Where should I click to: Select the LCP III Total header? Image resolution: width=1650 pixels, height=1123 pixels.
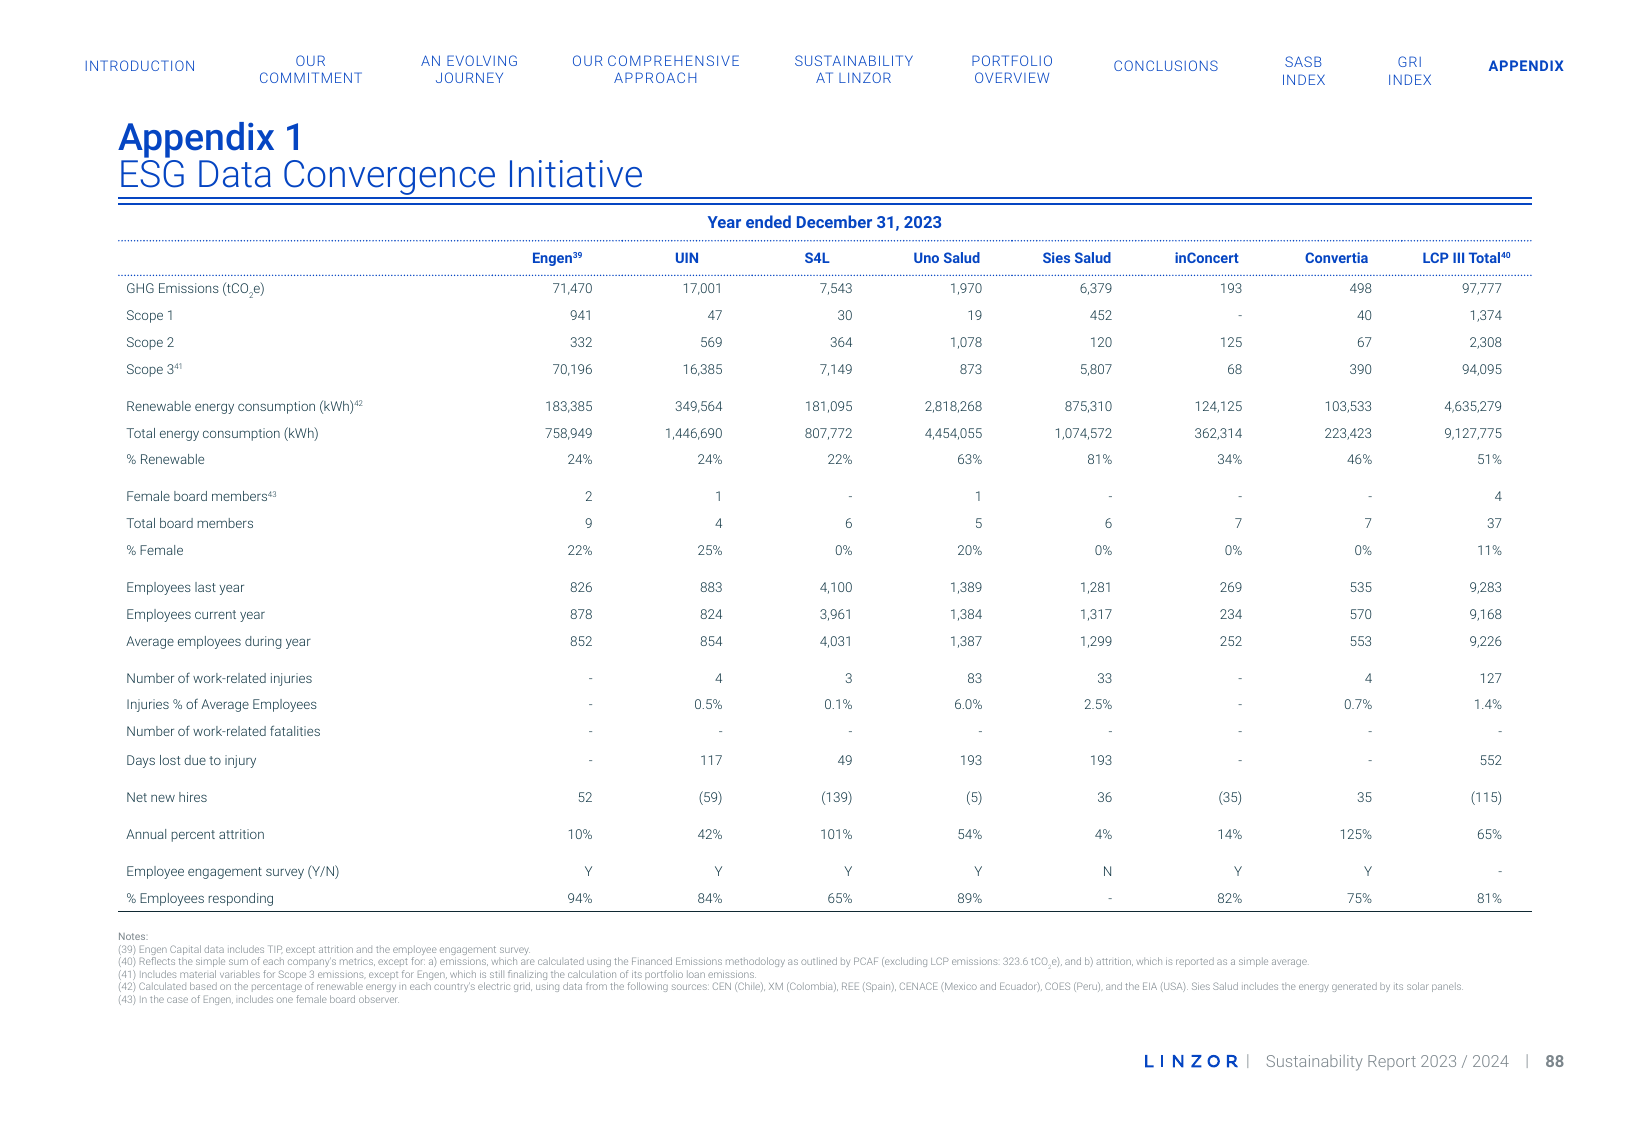[x=1466, y=258]
